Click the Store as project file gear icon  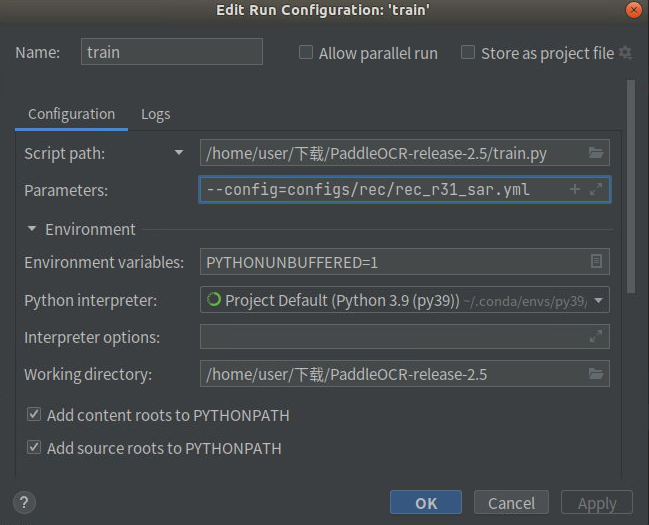click(x=626, y=53)
